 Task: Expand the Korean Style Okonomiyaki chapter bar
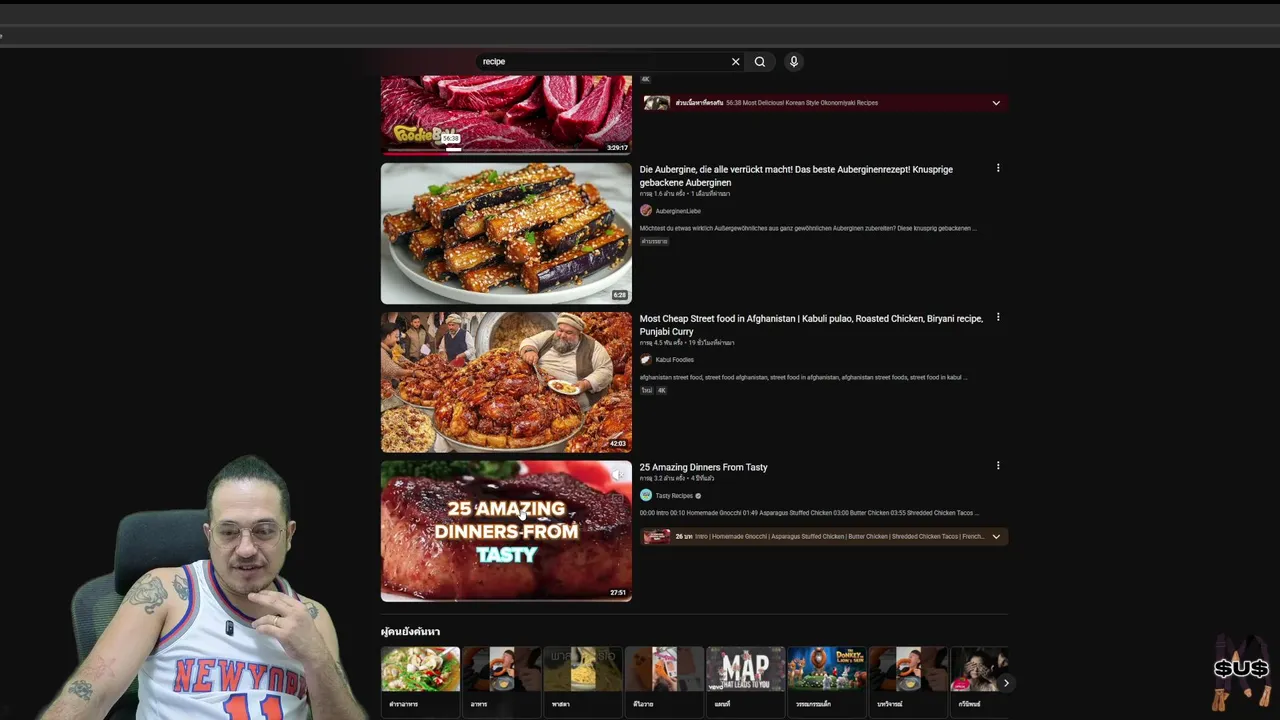996,103
